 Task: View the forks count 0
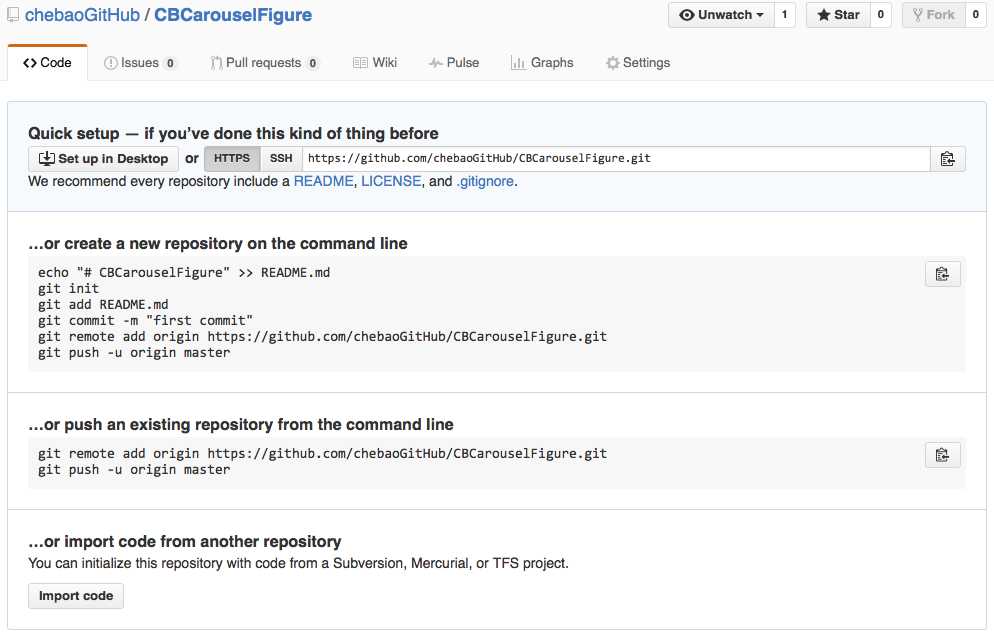[x=976, y=15]
